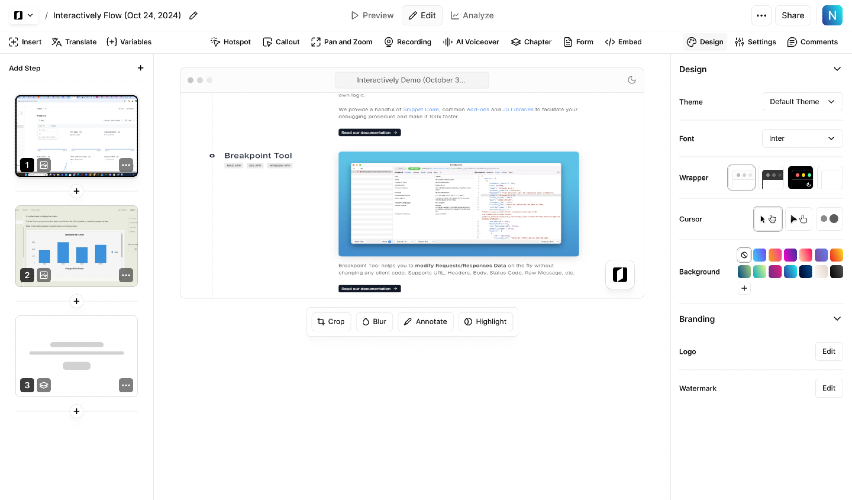Insert a step after step 3 with the plus

click(x=77, y=411)
